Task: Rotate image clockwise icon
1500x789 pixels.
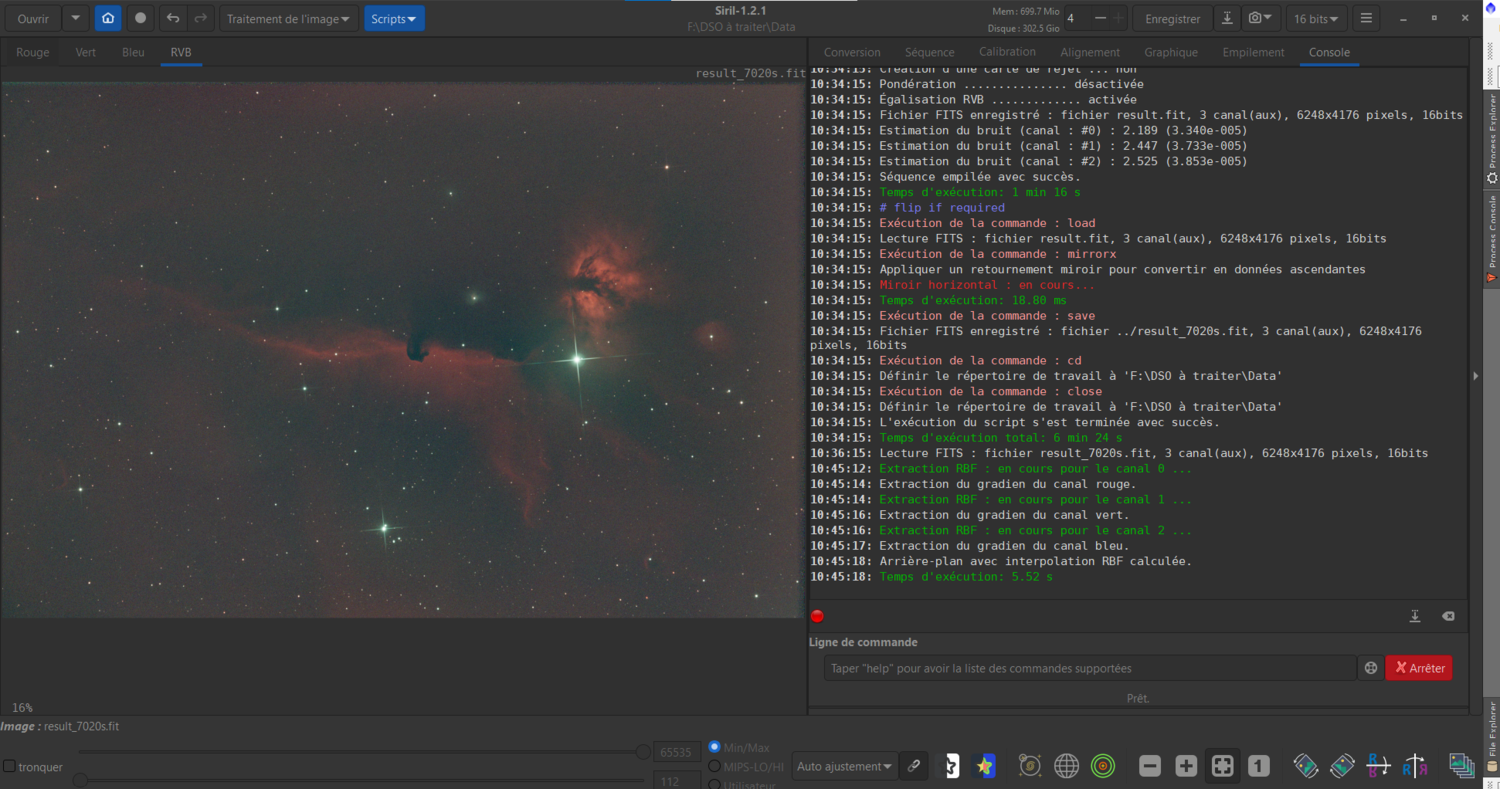Action: [1342, 766]
